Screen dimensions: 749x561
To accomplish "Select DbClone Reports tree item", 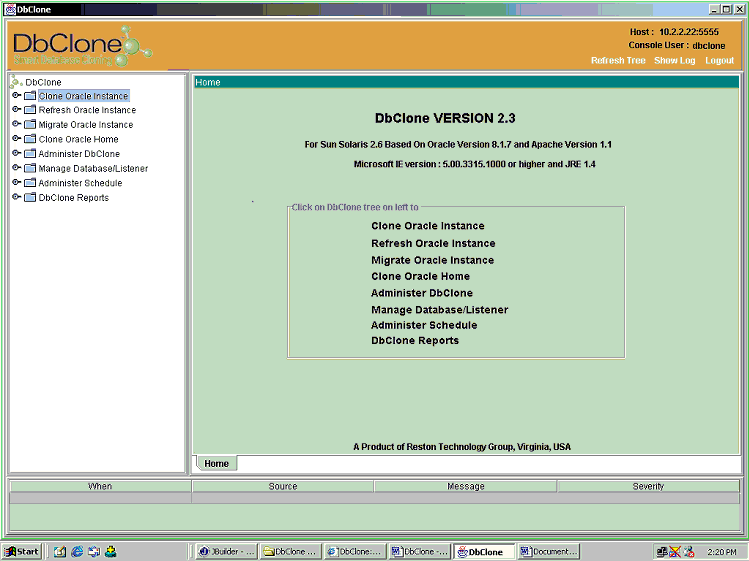I will (74, 198).
